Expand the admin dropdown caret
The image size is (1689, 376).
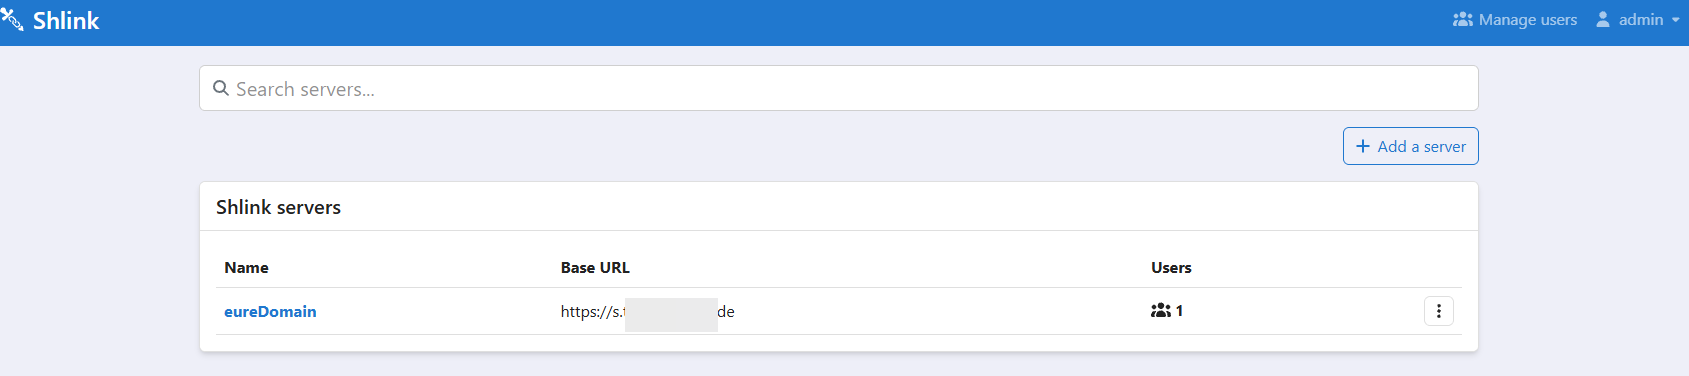1675,20
